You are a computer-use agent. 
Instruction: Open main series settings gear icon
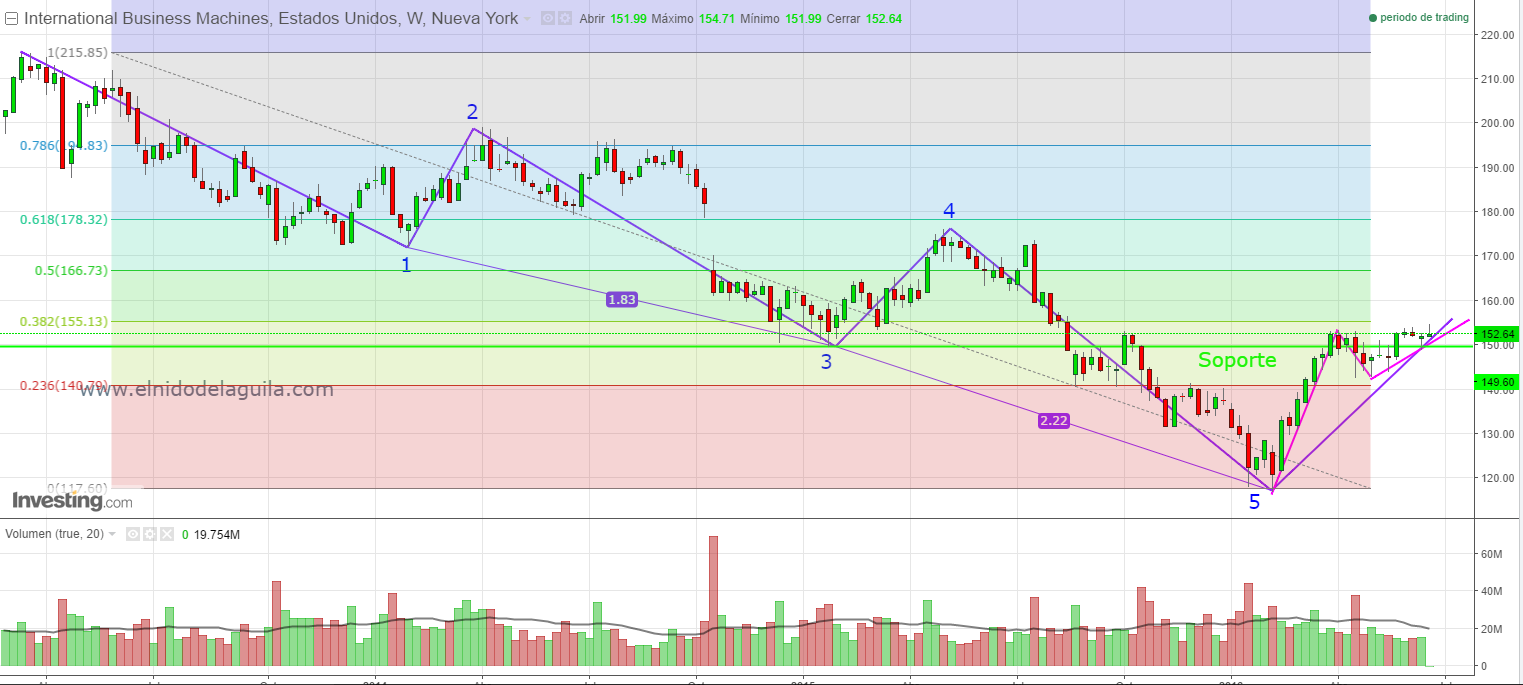coord(565,18)
